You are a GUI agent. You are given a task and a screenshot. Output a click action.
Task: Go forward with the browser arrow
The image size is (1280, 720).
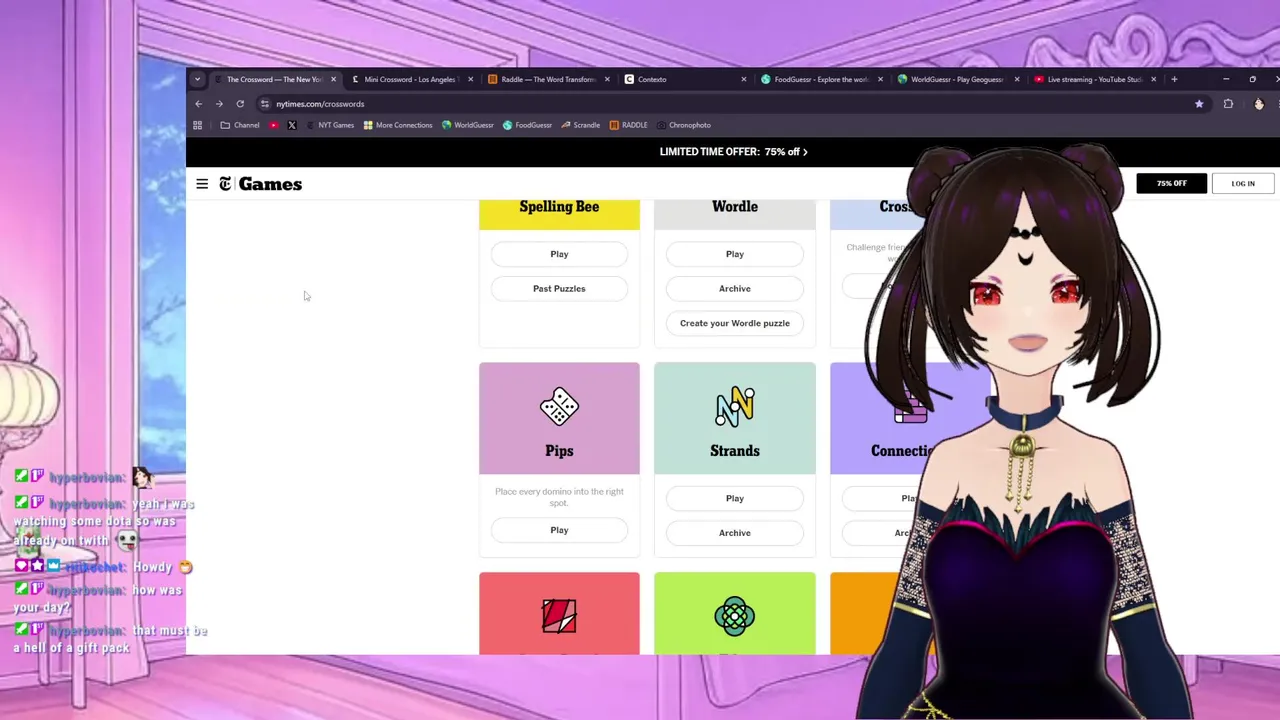point(219,104)
